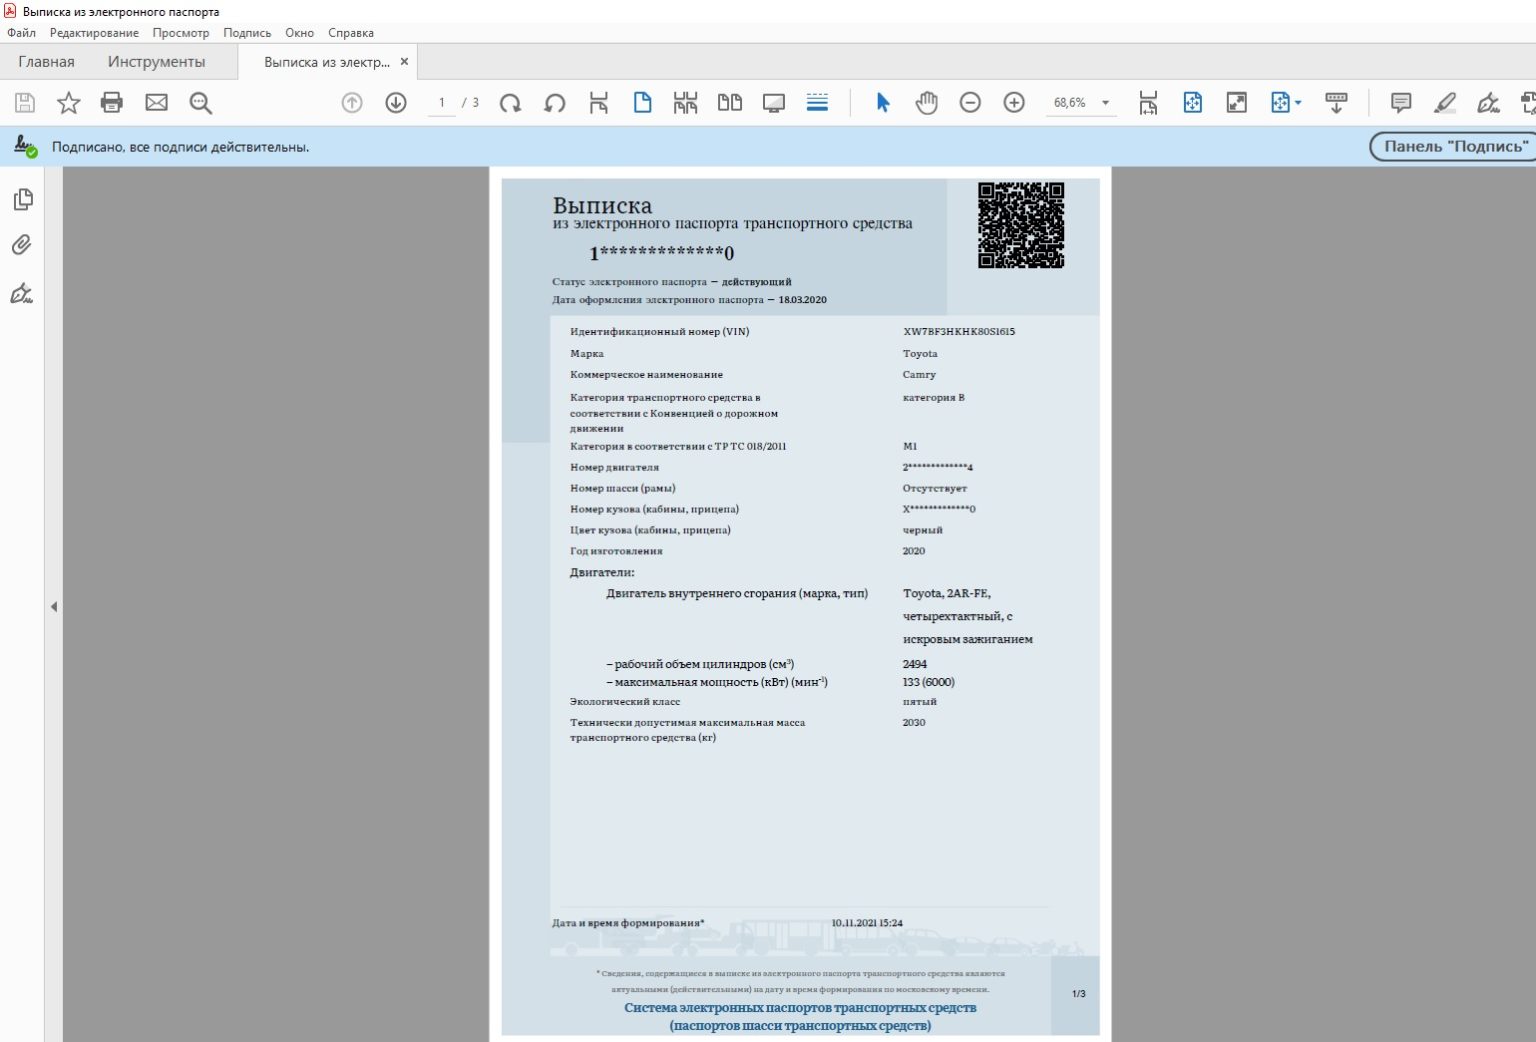Open the Редактирование menu
Image resolution: width=1536 pixels, height=1042 pixels.
point(94,33)
